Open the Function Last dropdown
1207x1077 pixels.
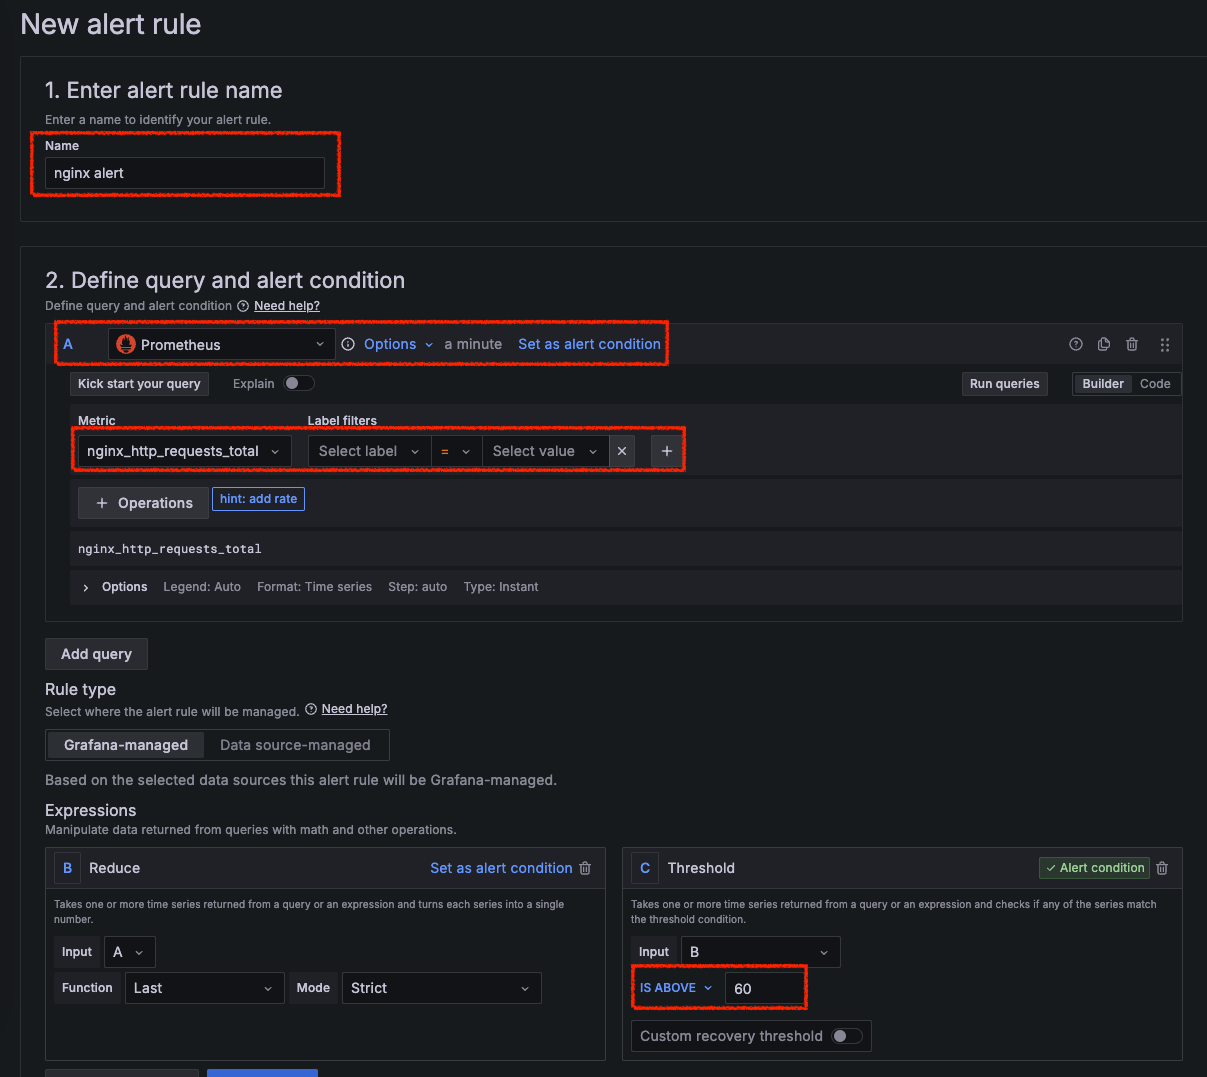pos(204,988)
